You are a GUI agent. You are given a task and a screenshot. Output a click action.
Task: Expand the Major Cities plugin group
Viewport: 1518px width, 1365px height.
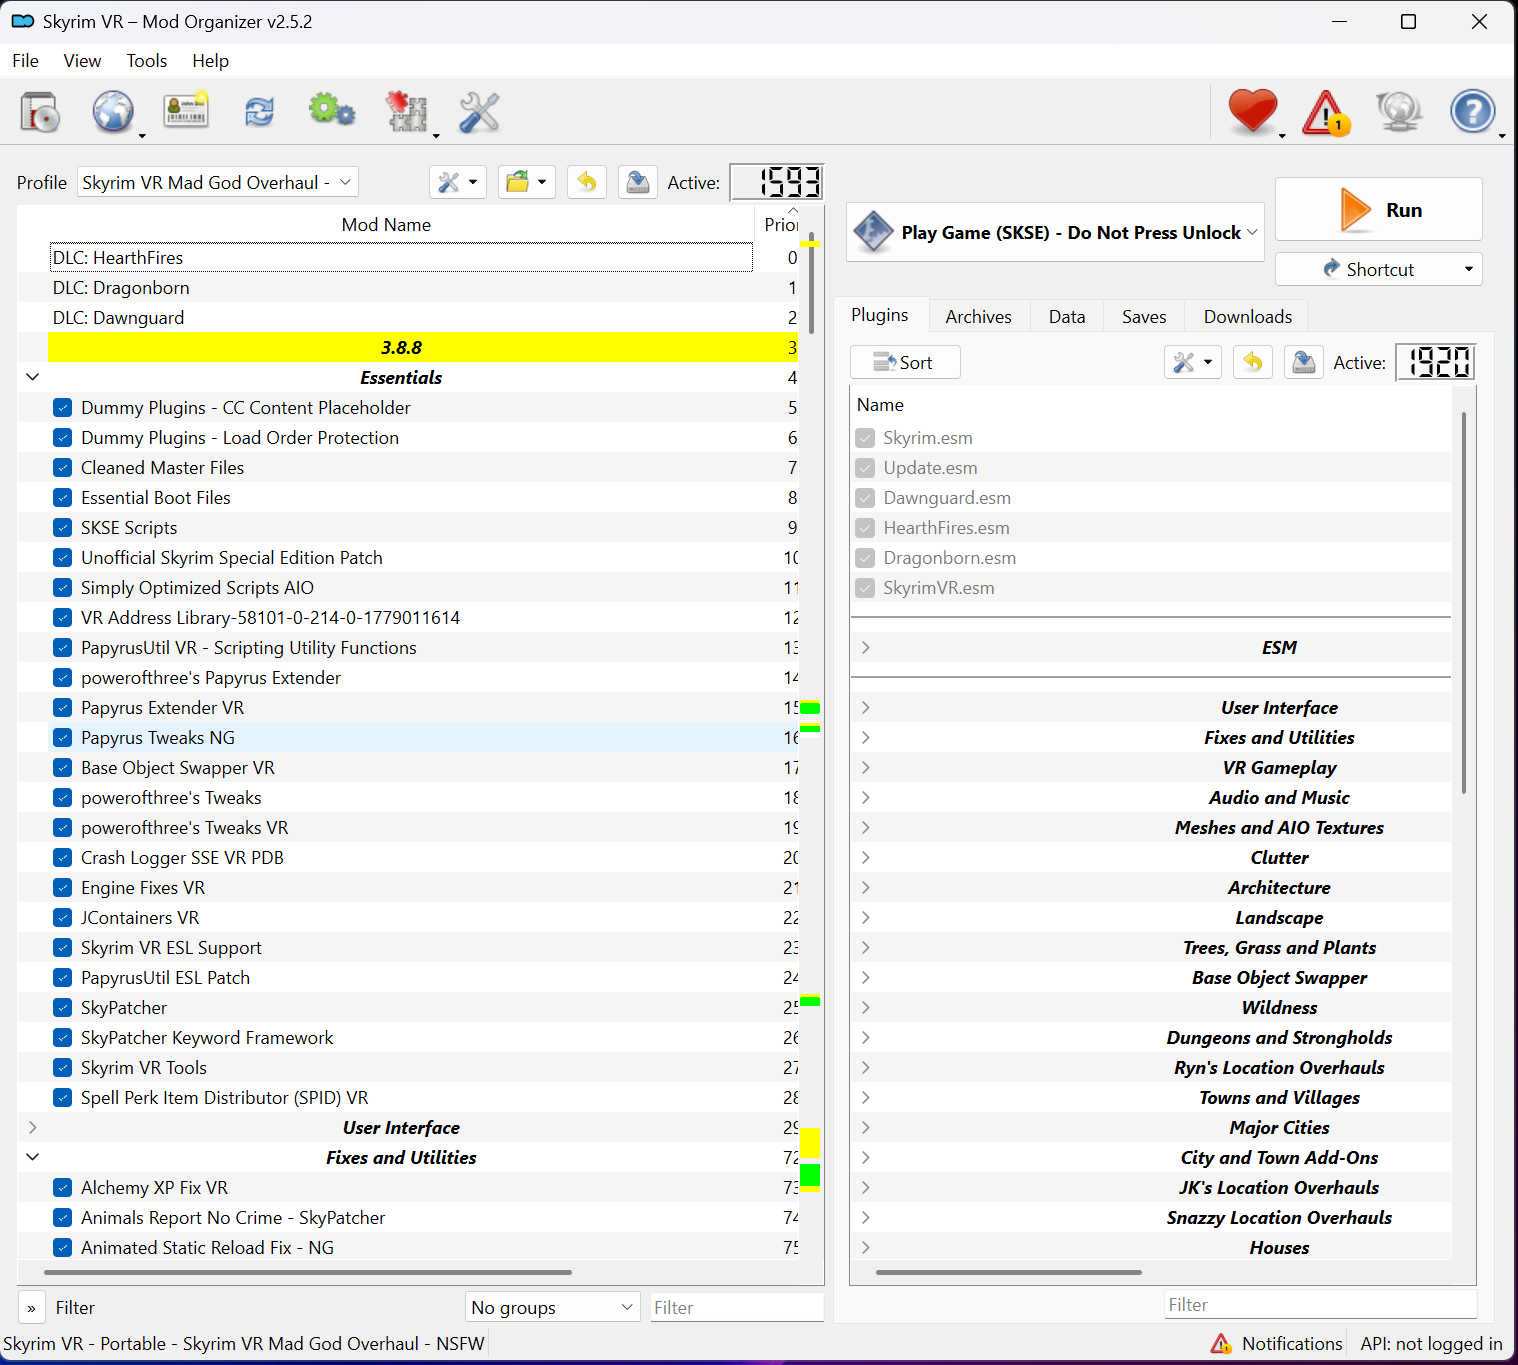[x=866, y=1127]
